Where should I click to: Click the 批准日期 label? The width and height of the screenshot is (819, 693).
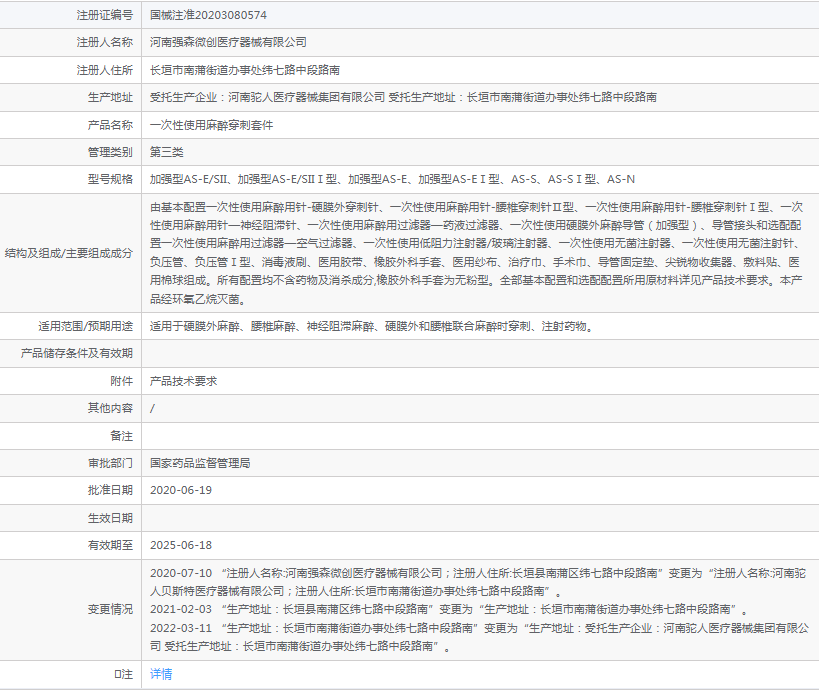pyautogui.click(x=110, y=490)
